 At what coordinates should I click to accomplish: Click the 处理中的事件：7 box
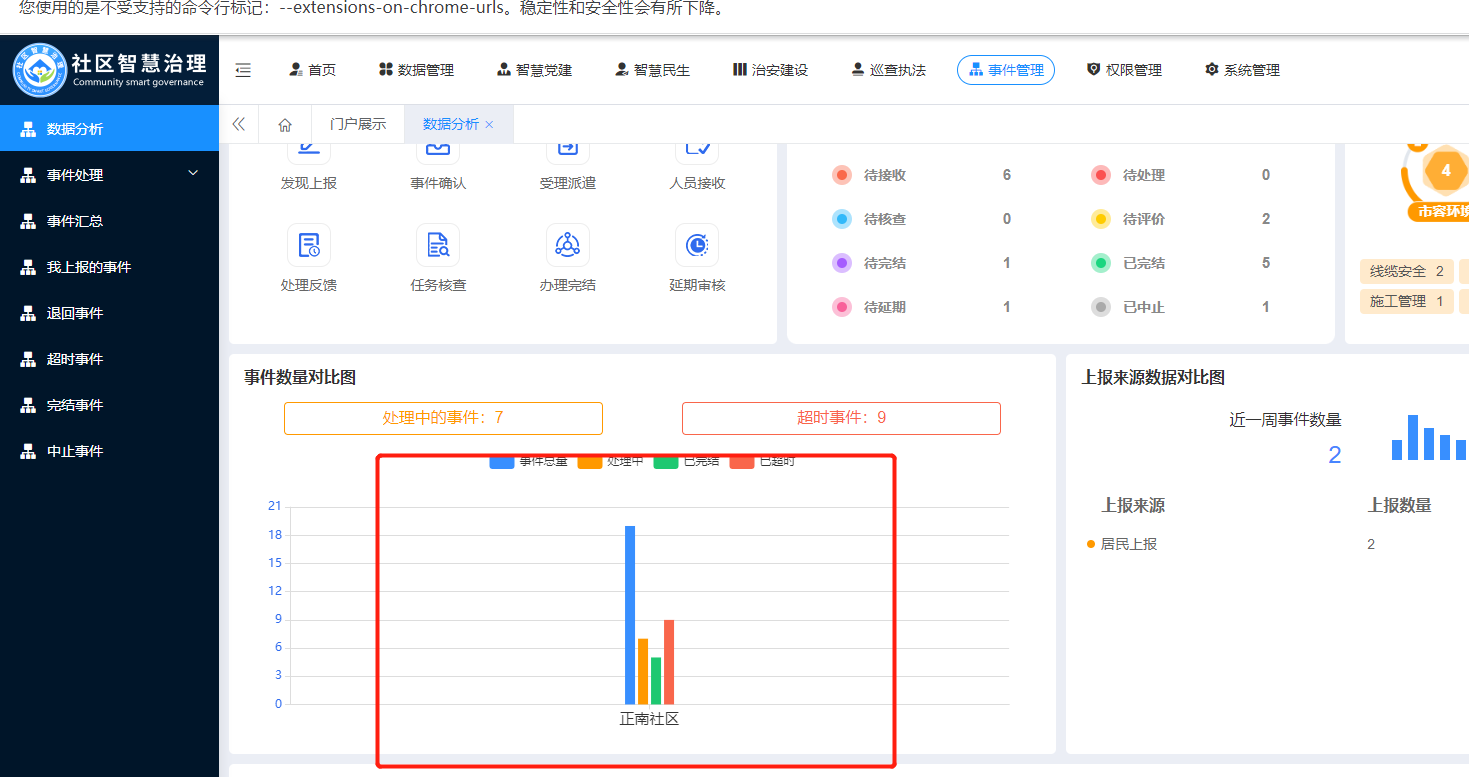tap(443, 418)
